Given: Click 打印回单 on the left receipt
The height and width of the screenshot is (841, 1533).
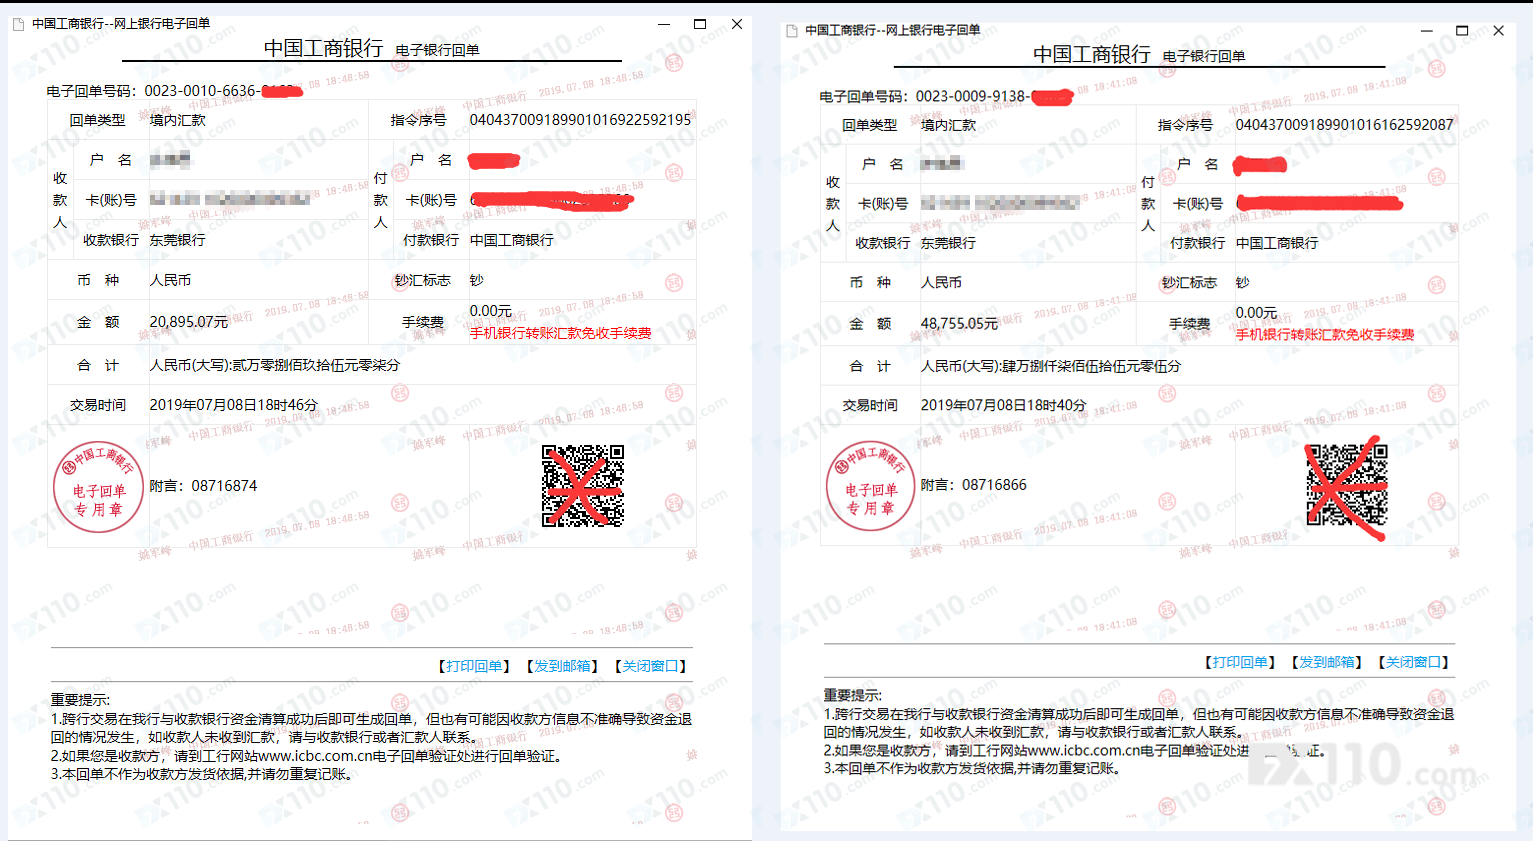Looking at the screenshot, I should point(474,666).
